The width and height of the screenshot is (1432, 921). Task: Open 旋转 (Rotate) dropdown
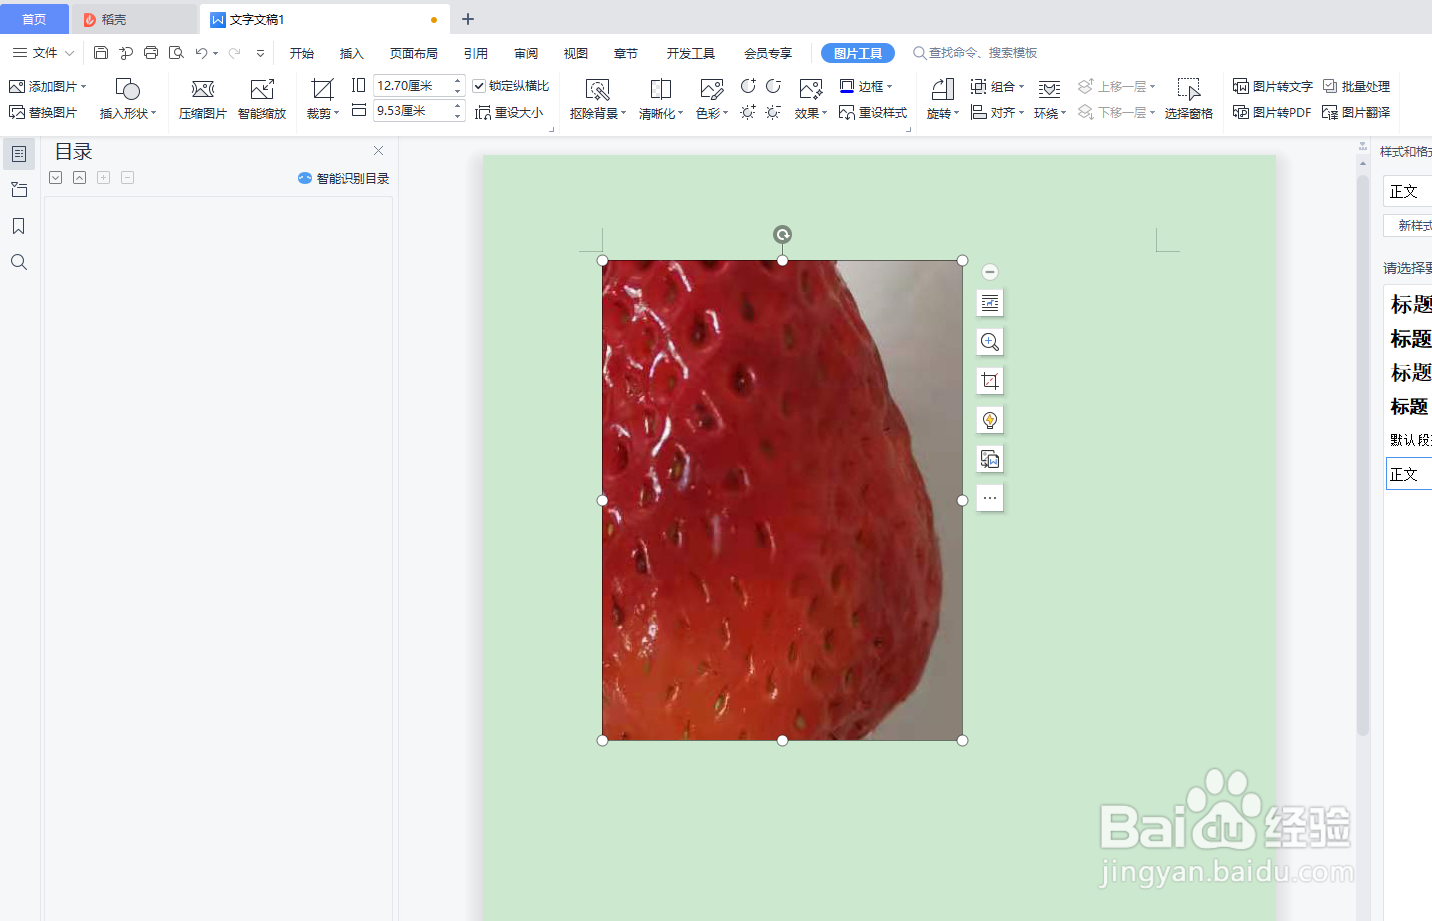(x=943, y=100)
